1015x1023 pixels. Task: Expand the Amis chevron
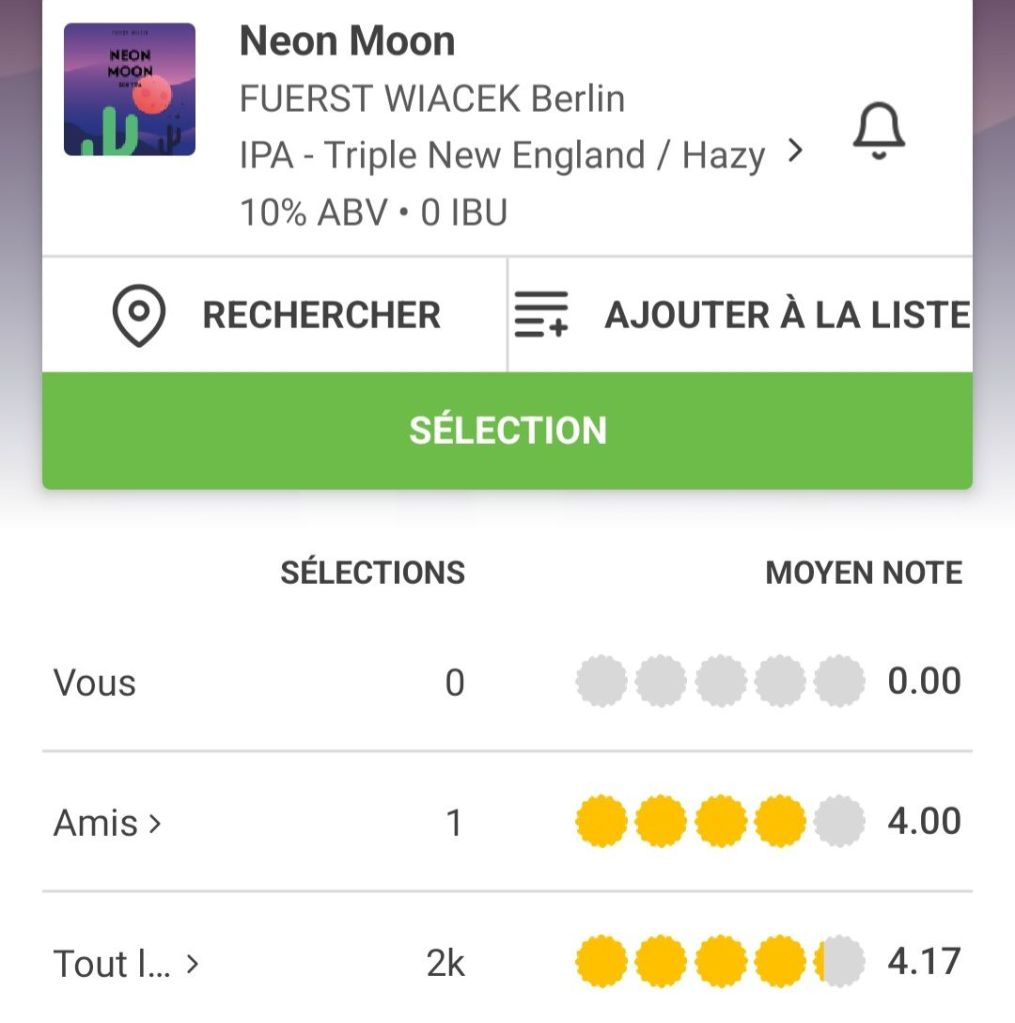155,823
